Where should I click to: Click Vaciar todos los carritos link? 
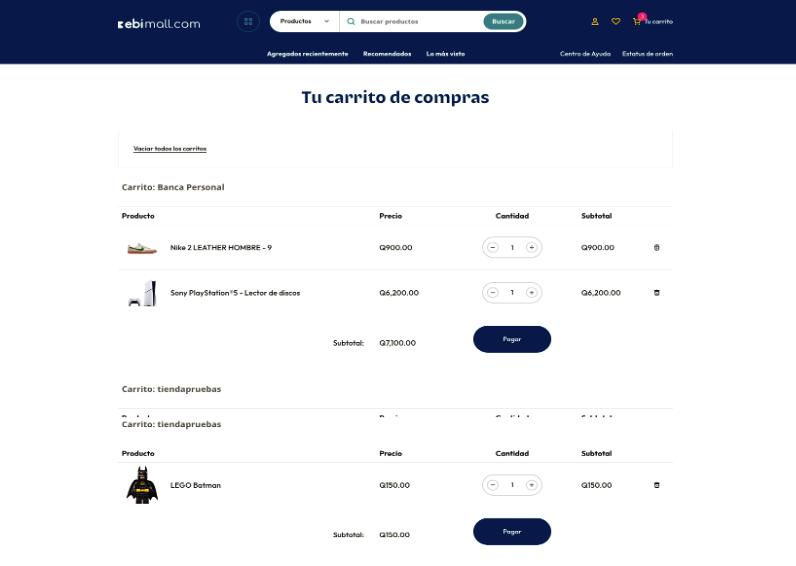coord(170,149)
